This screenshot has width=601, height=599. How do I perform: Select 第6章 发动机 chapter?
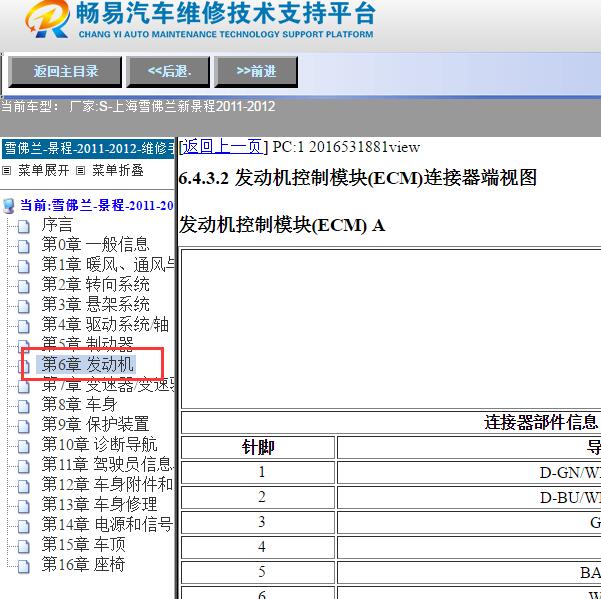87,364
